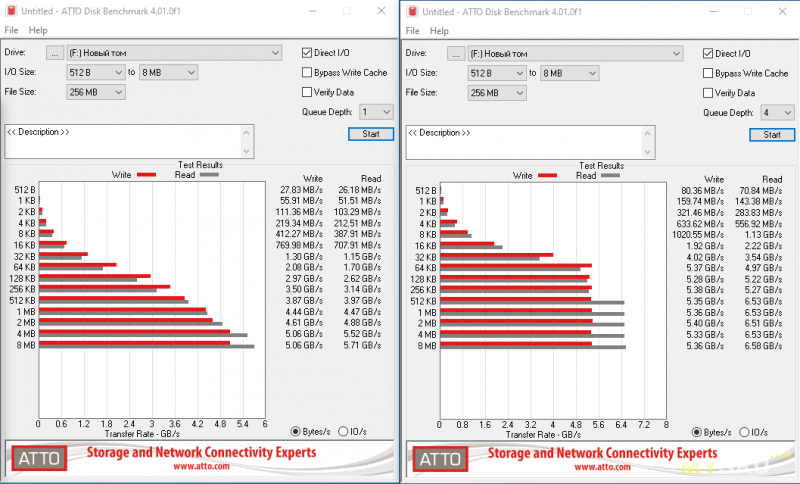
Task: Open File menu in the left window
Action: click(x=11, y=30)
